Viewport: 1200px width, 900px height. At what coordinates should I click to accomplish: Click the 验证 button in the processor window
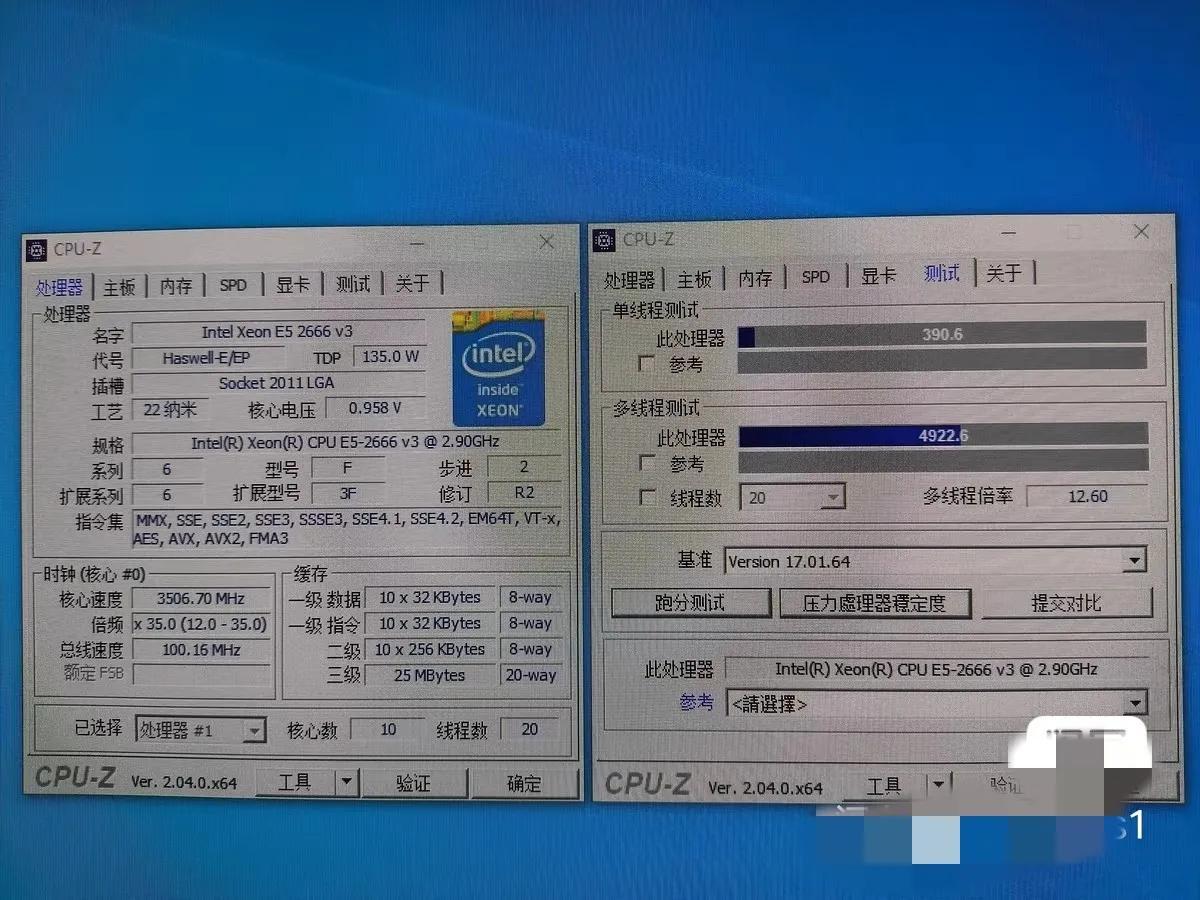click(x=413, y=783)
